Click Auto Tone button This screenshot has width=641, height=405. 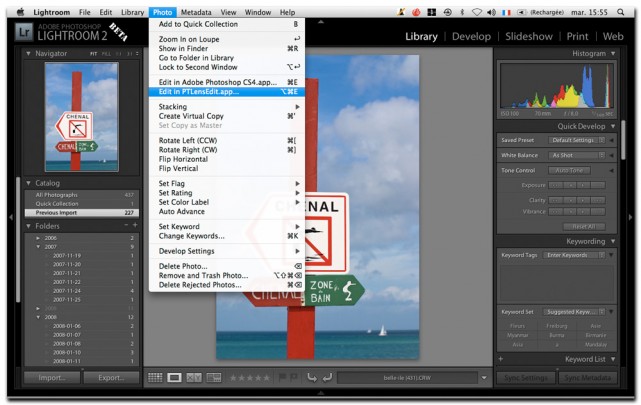569,170
